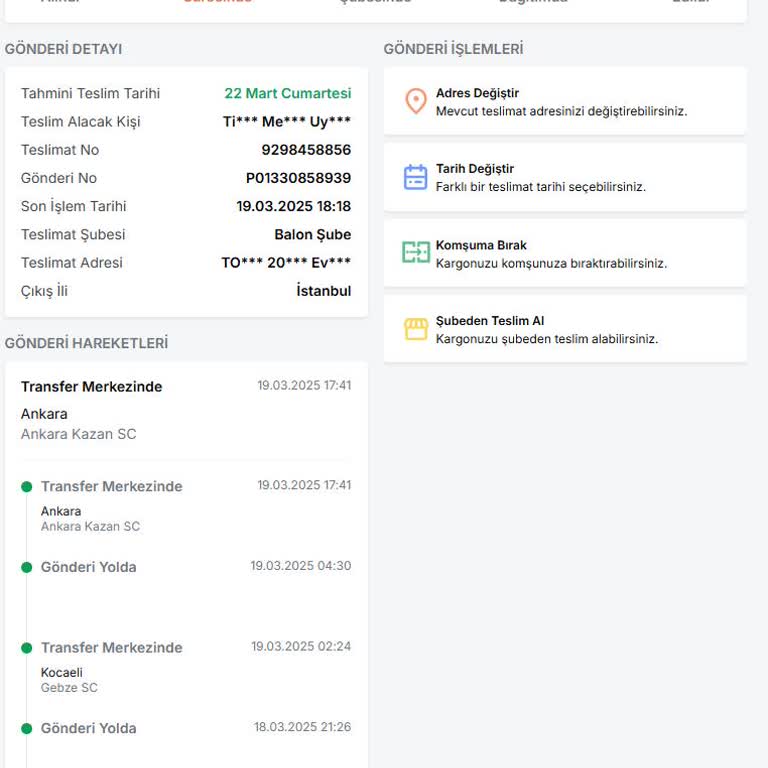Click green dot beside Gönderi Yolda 21:26
This screenshot has width=768, height=768.
pos(26,728)
